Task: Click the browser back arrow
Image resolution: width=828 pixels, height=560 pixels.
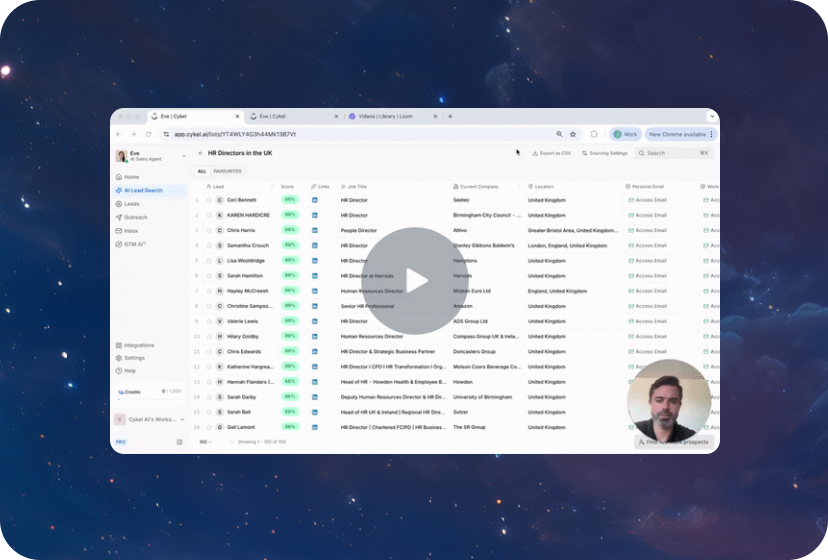Action: pyautogui.click(x=119, y=134)
